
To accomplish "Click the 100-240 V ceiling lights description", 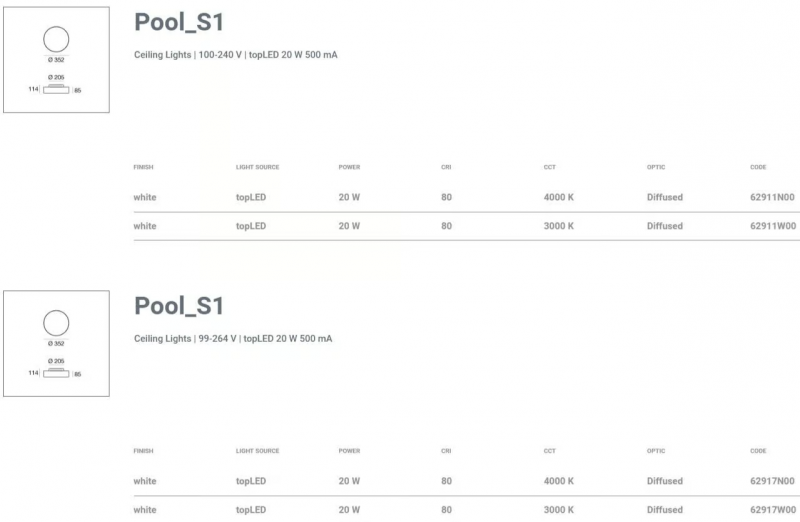I will point(236,55).
